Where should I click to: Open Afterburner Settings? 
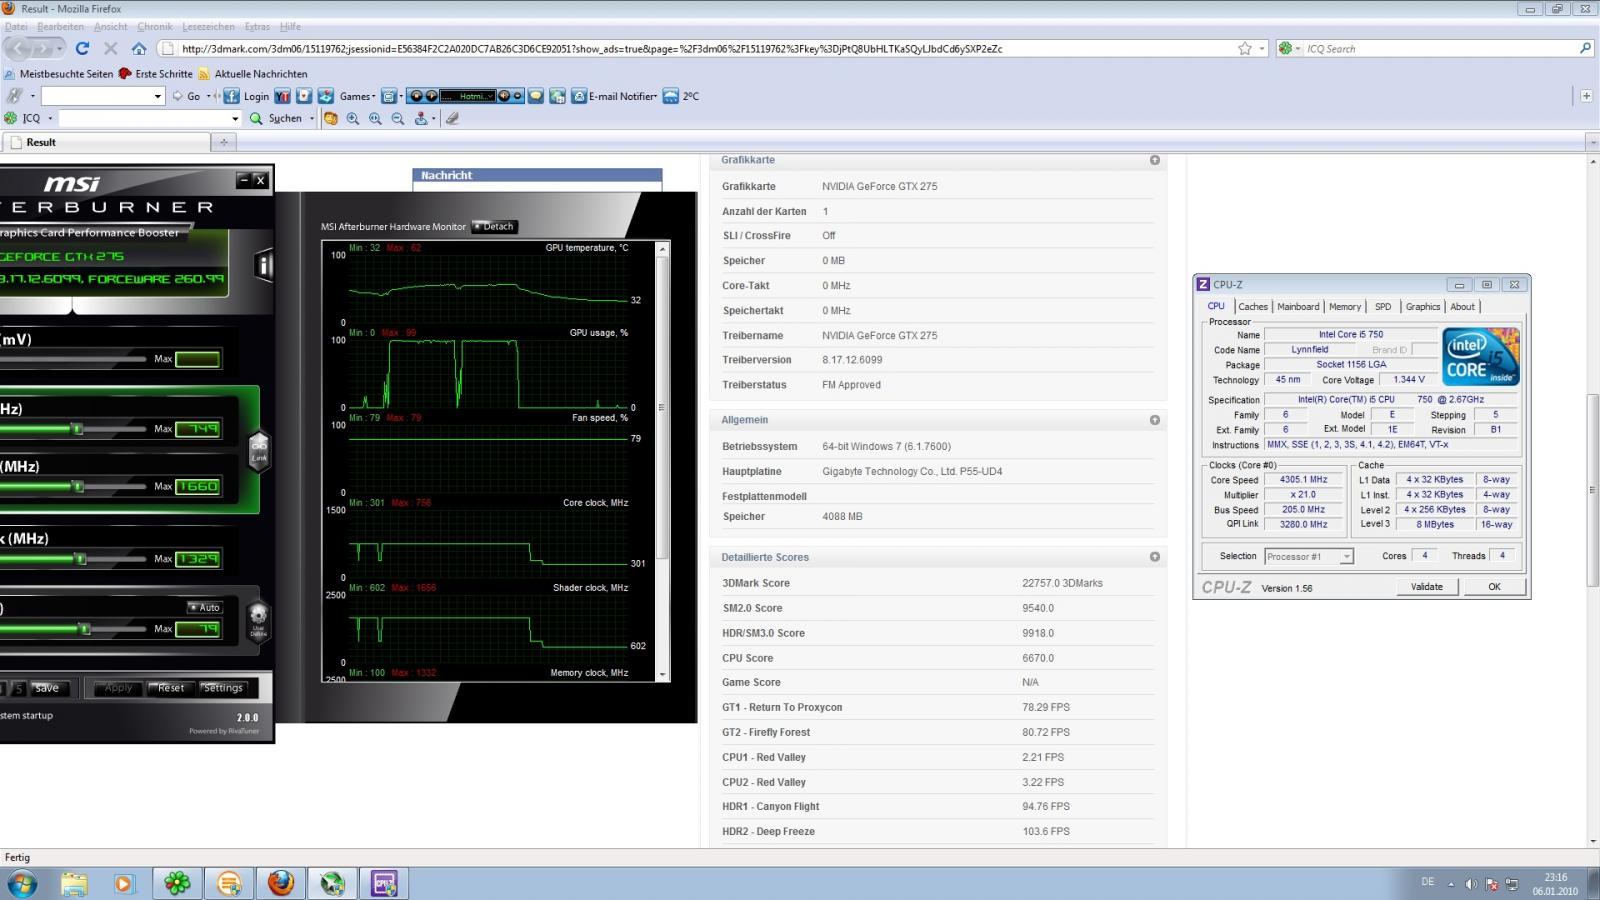[x=222, y=688]
